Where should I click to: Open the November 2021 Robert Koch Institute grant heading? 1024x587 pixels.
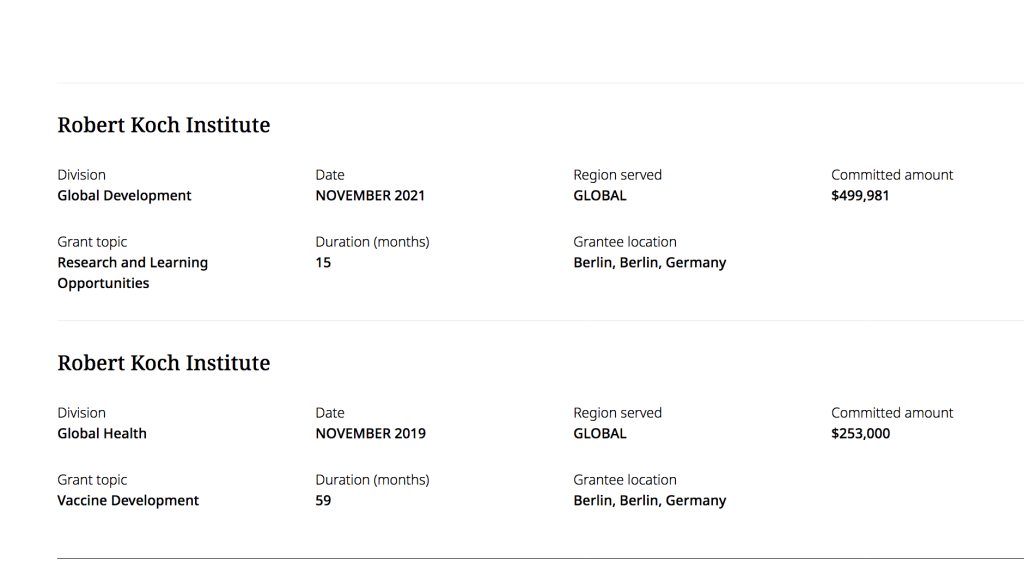coord(163,125)
